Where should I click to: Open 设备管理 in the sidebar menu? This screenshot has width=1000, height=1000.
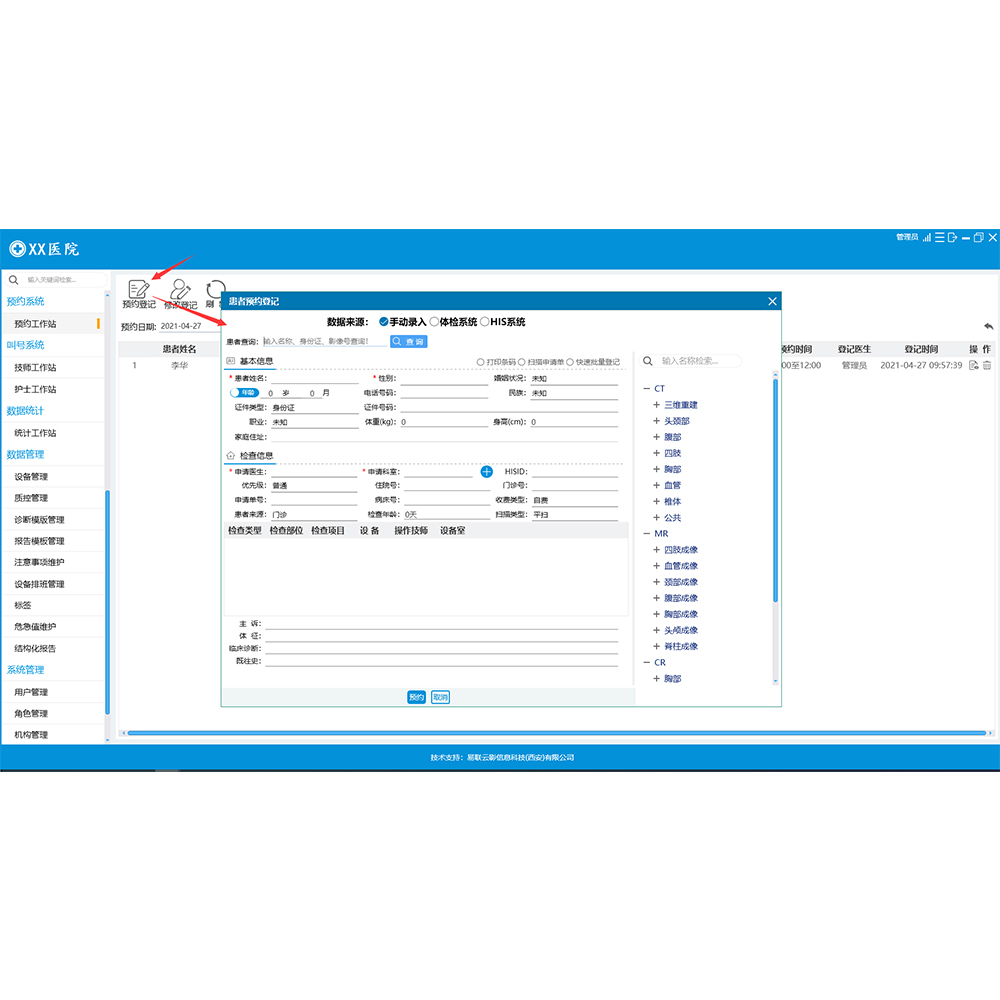(x=31, y=476)
